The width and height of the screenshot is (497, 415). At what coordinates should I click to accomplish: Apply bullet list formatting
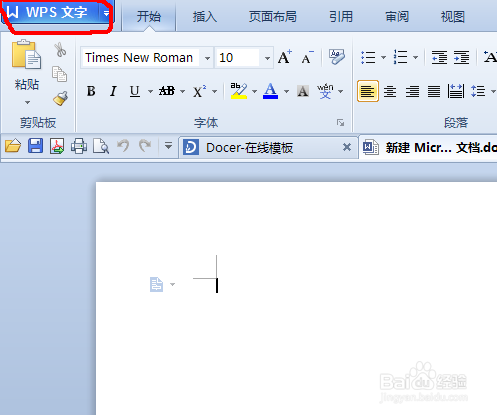click(368, 57)
